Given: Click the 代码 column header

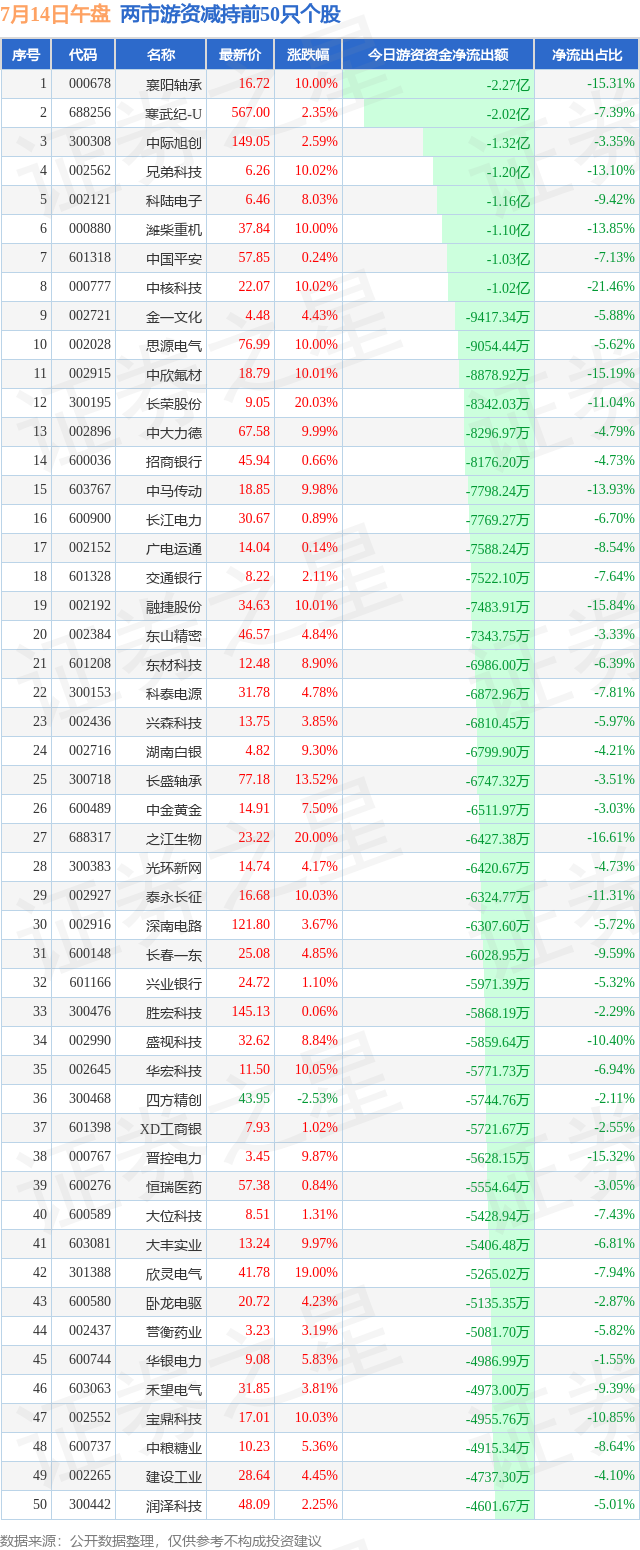Looking at the screenshot, I should coord(84,55).
